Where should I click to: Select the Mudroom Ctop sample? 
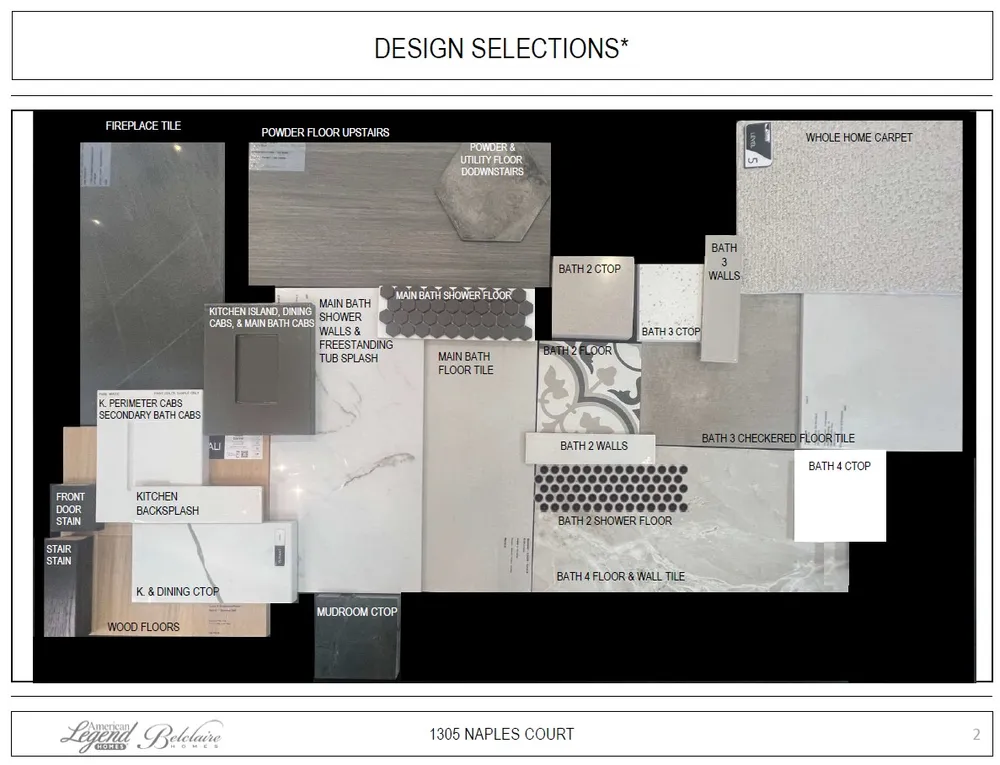coord(357,640)
